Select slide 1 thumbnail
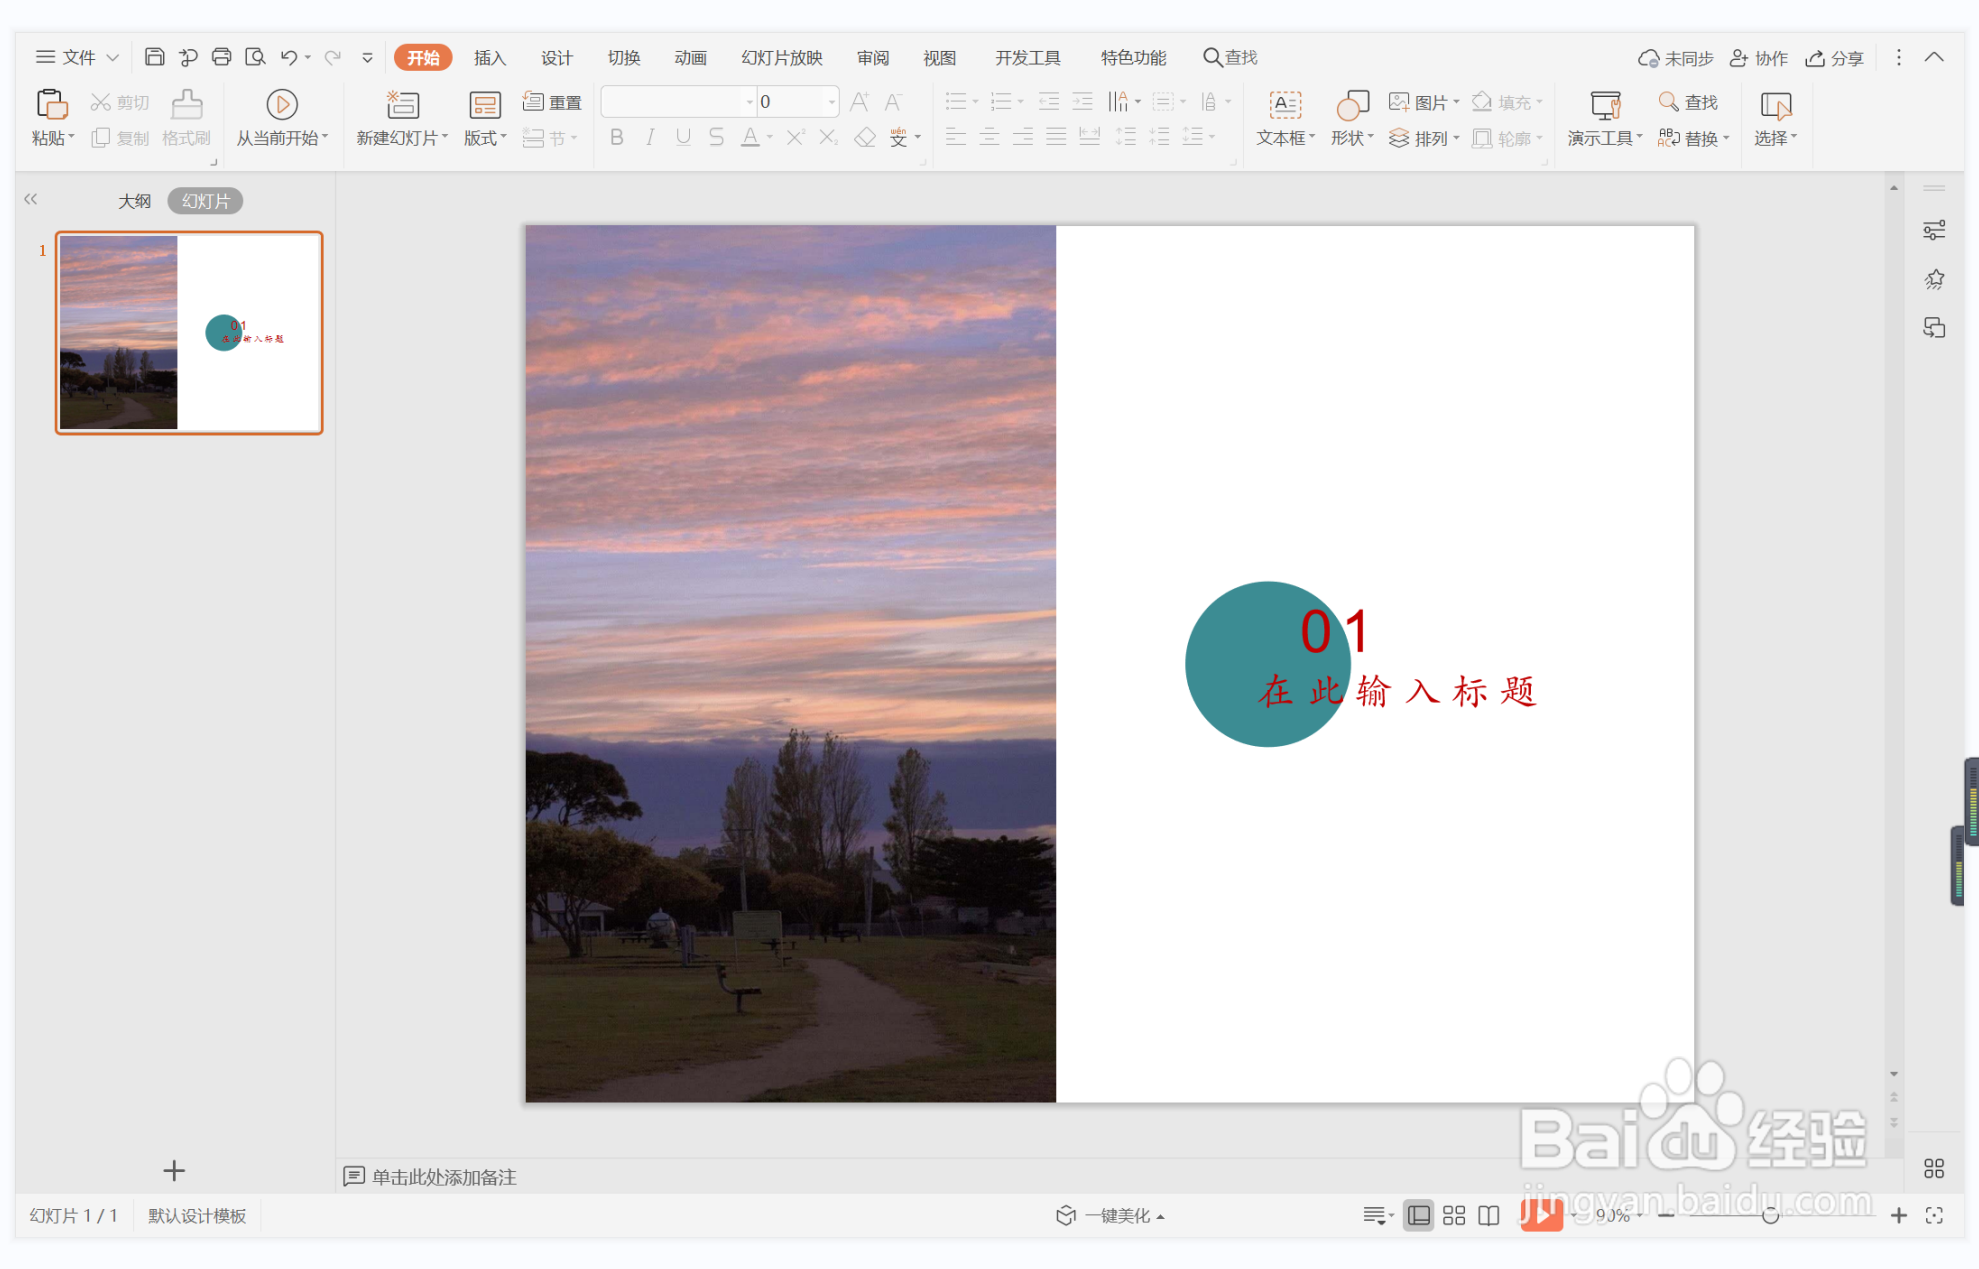 coord(189,333)
